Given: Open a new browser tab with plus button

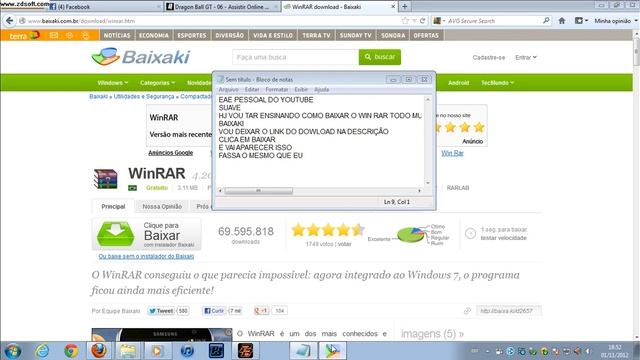Looking at the screenshot, I should (x=404, y=7).
